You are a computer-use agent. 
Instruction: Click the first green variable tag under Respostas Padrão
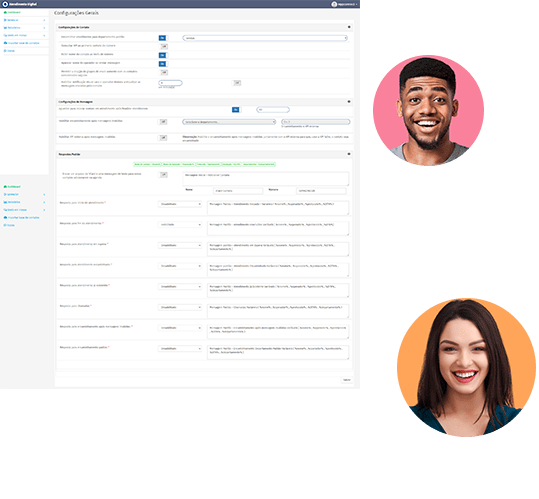point(147,164)
